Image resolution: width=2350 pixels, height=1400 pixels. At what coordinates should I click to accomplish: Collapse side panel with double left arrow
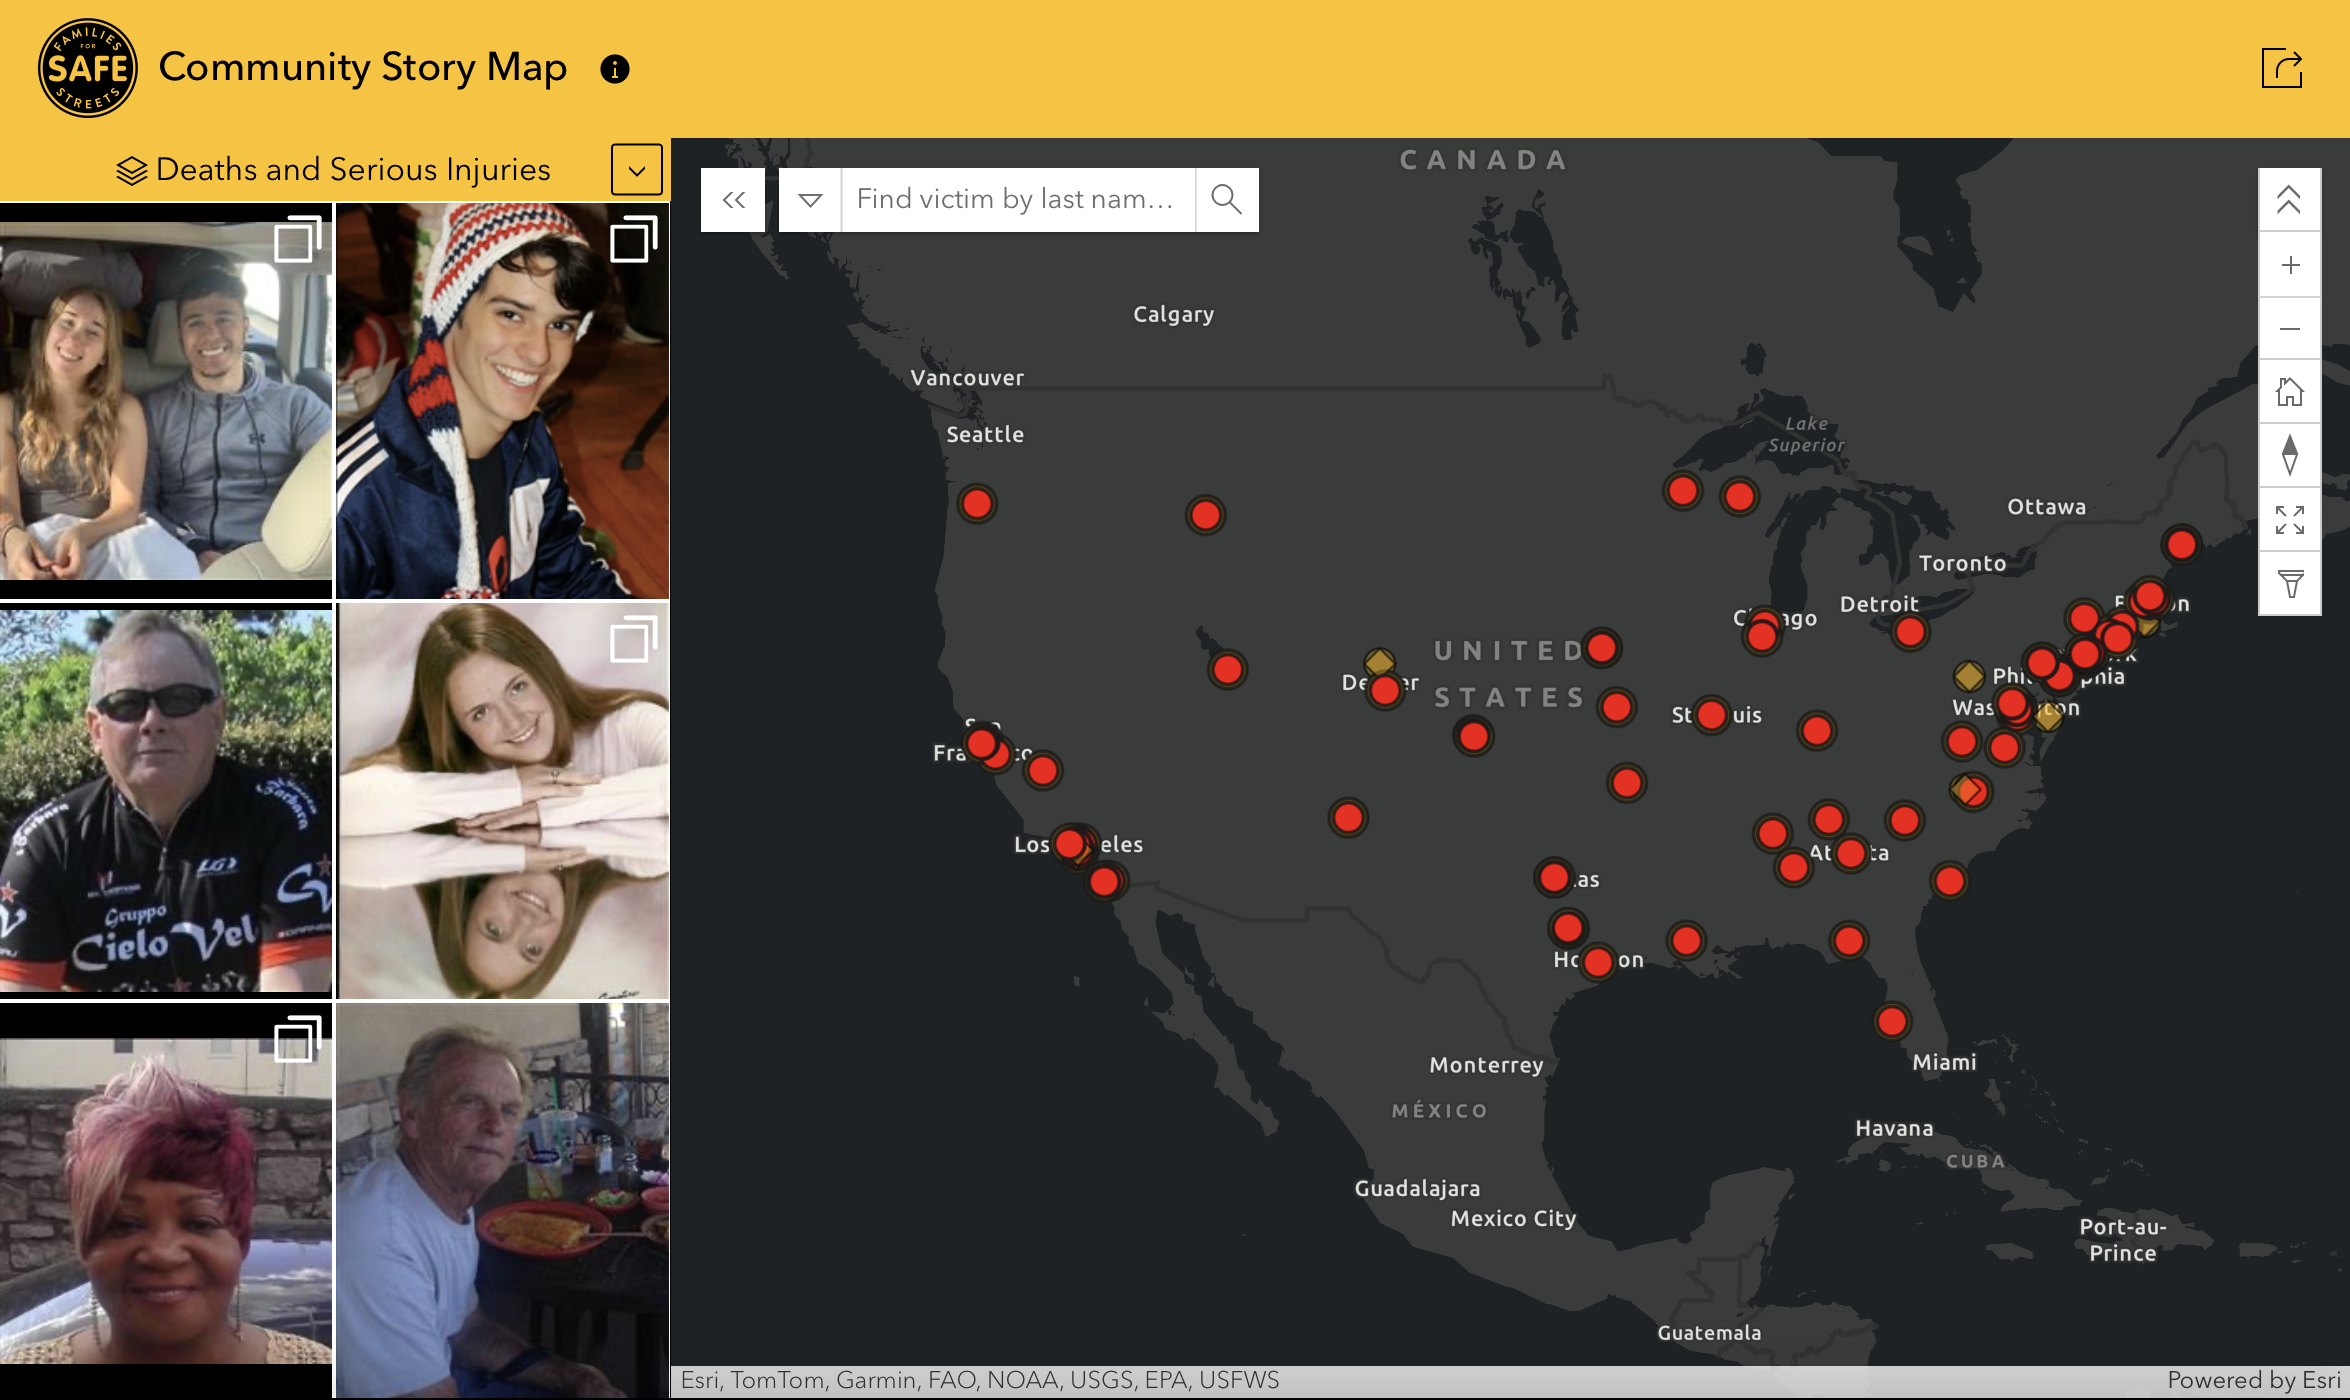coord(733,200)
